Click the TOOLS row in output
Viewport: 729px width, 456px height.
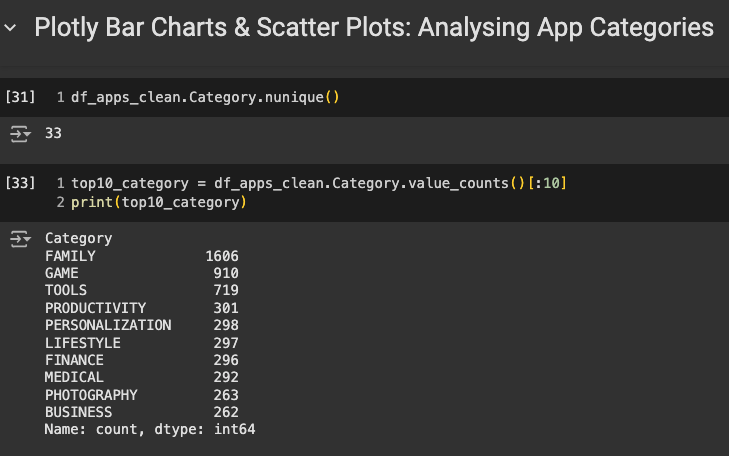point(66,290)
